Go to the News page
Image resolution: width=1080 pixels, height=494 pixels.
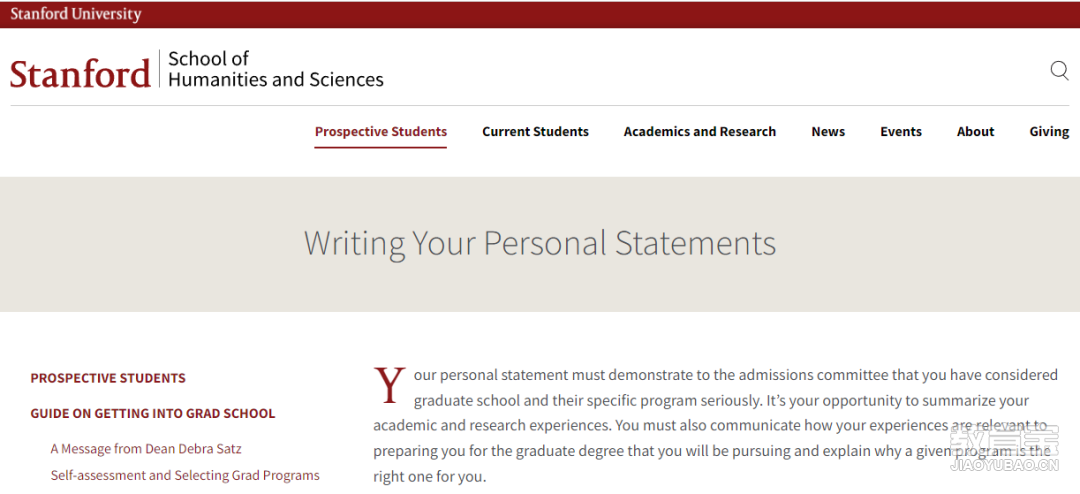tap(828, 132)
